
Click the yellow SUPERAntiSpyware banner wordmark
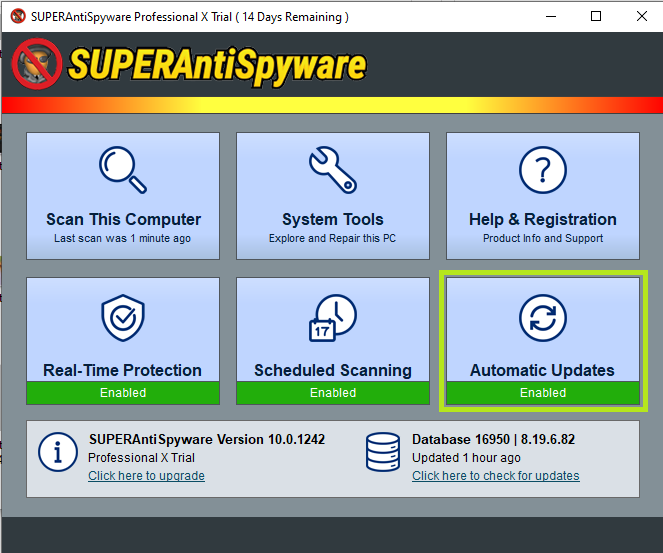(x=217, y=66)
